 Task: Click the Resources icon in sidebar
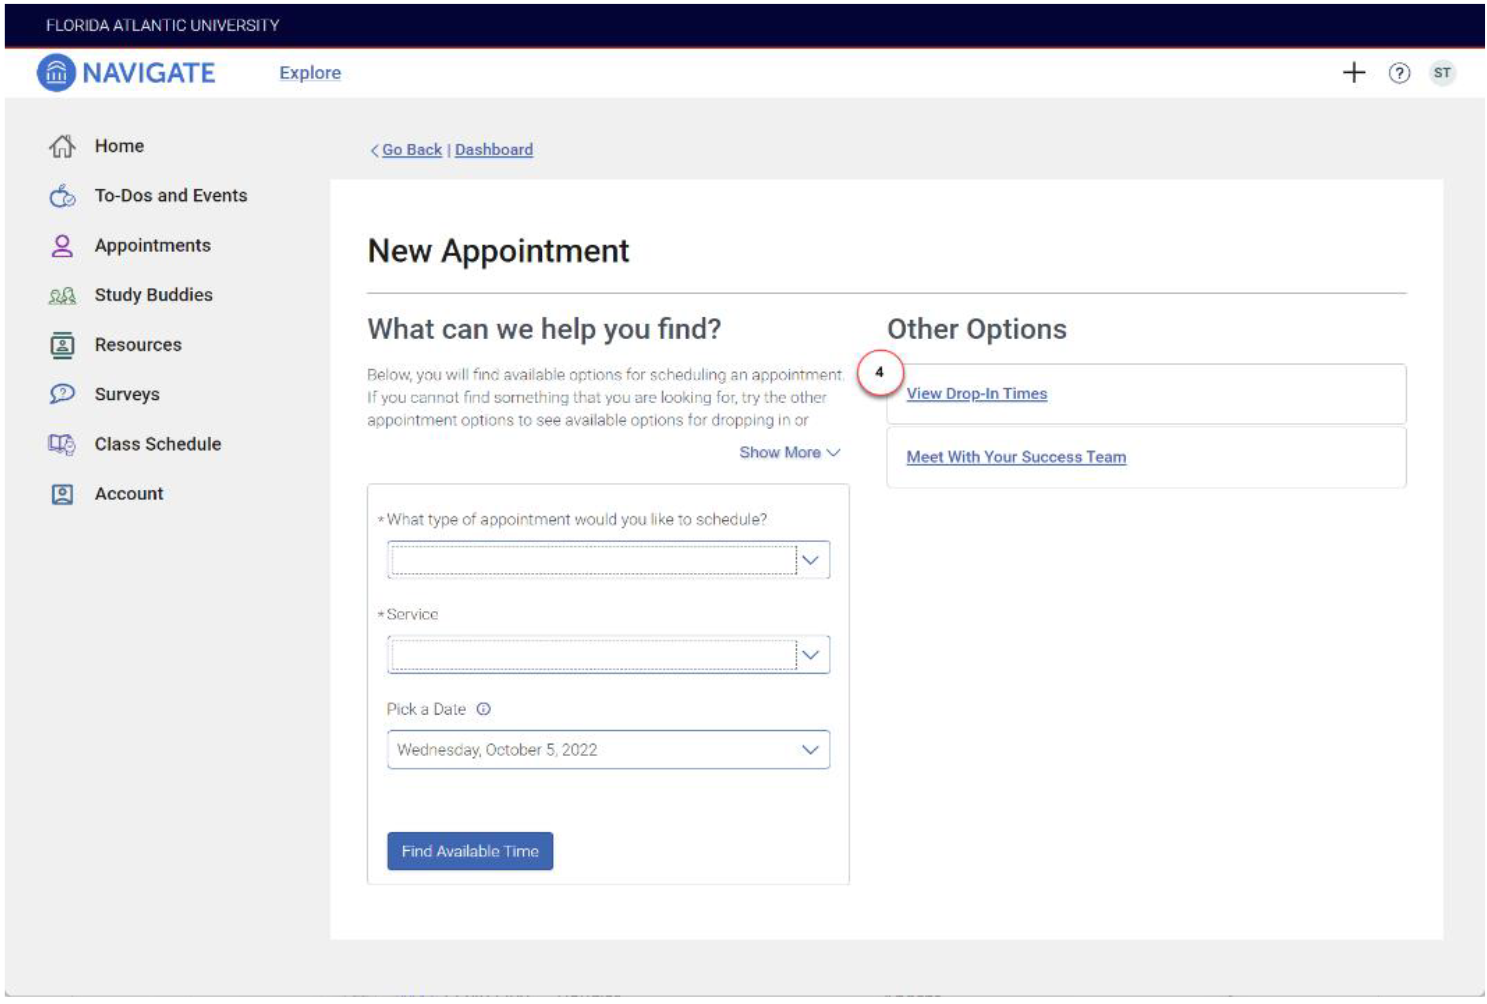click(62, 345)
